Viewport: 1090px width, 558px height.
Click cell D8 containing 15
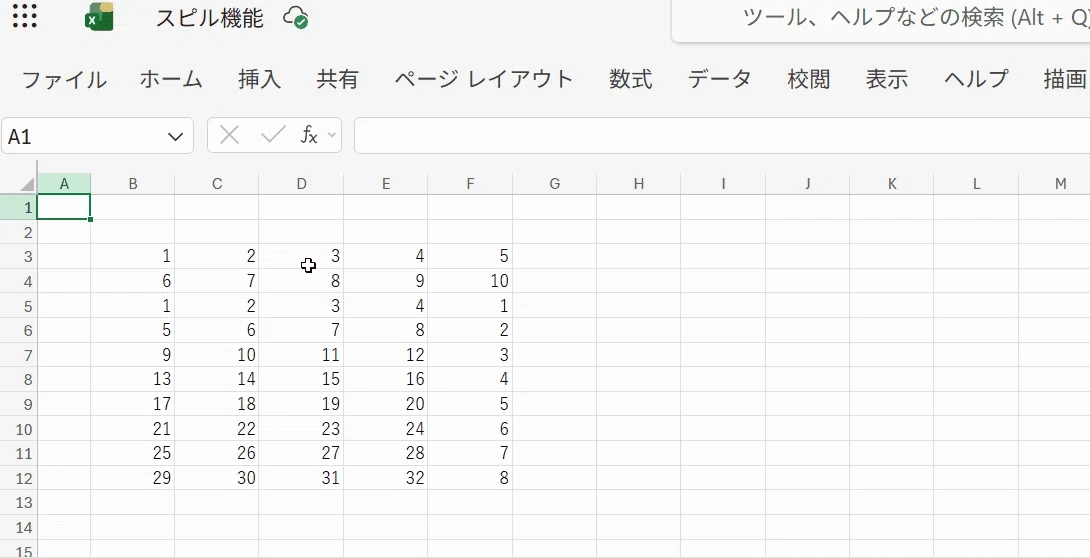301,379
